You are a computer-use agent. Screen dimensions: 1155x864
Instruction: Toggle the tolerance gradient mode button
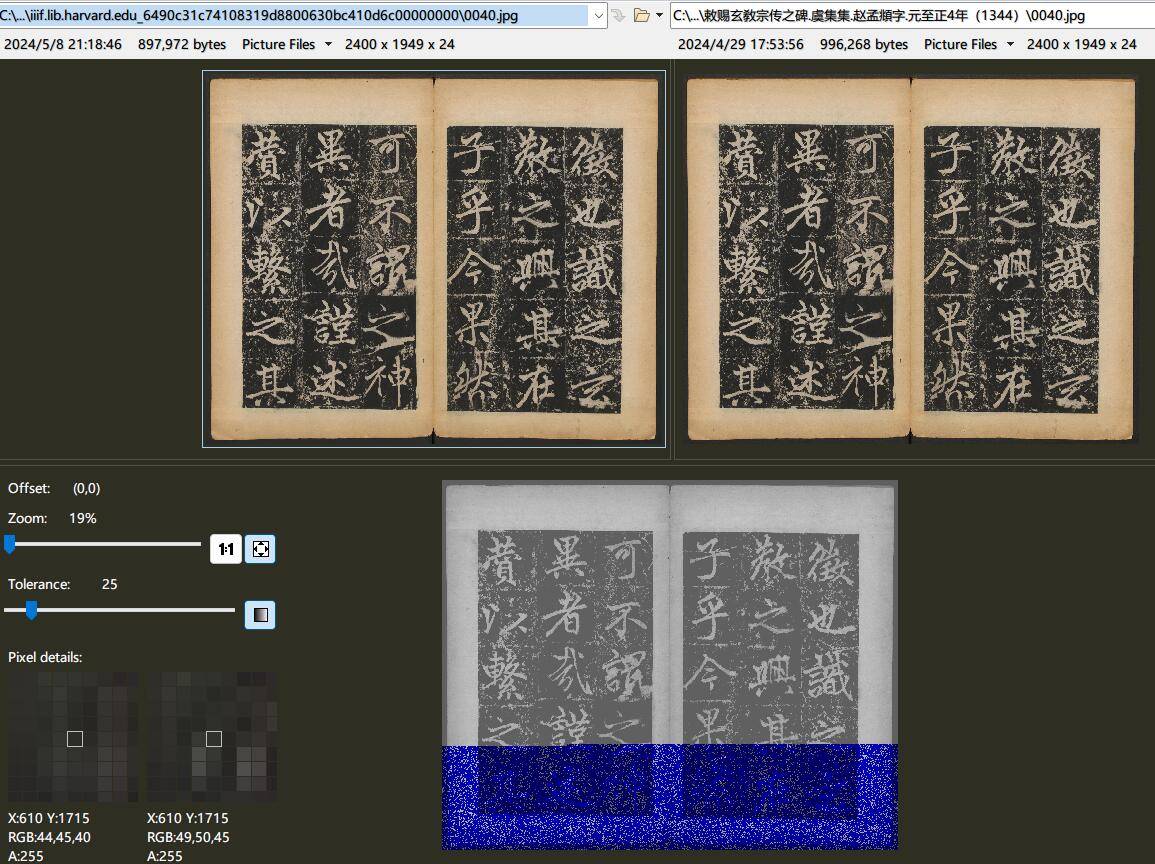point(260,615)
